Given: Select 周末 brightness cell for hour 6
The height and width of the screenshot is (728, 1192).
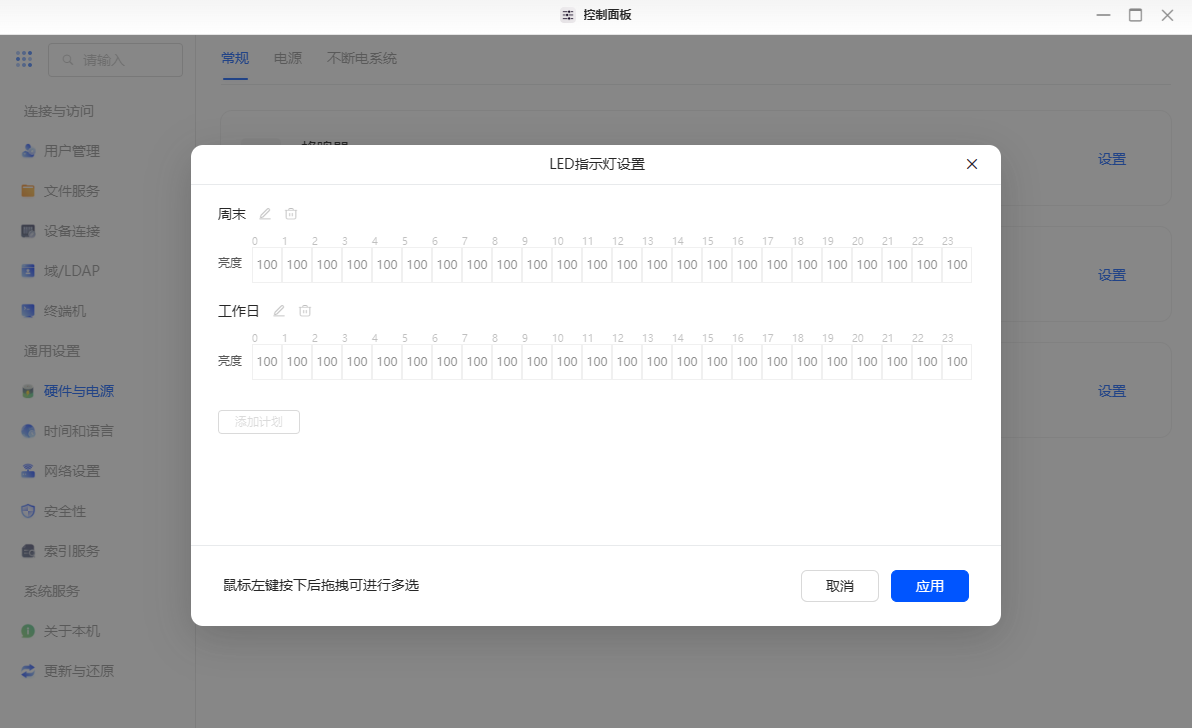Looking at the screenshot, I should [x=447, y=264].
